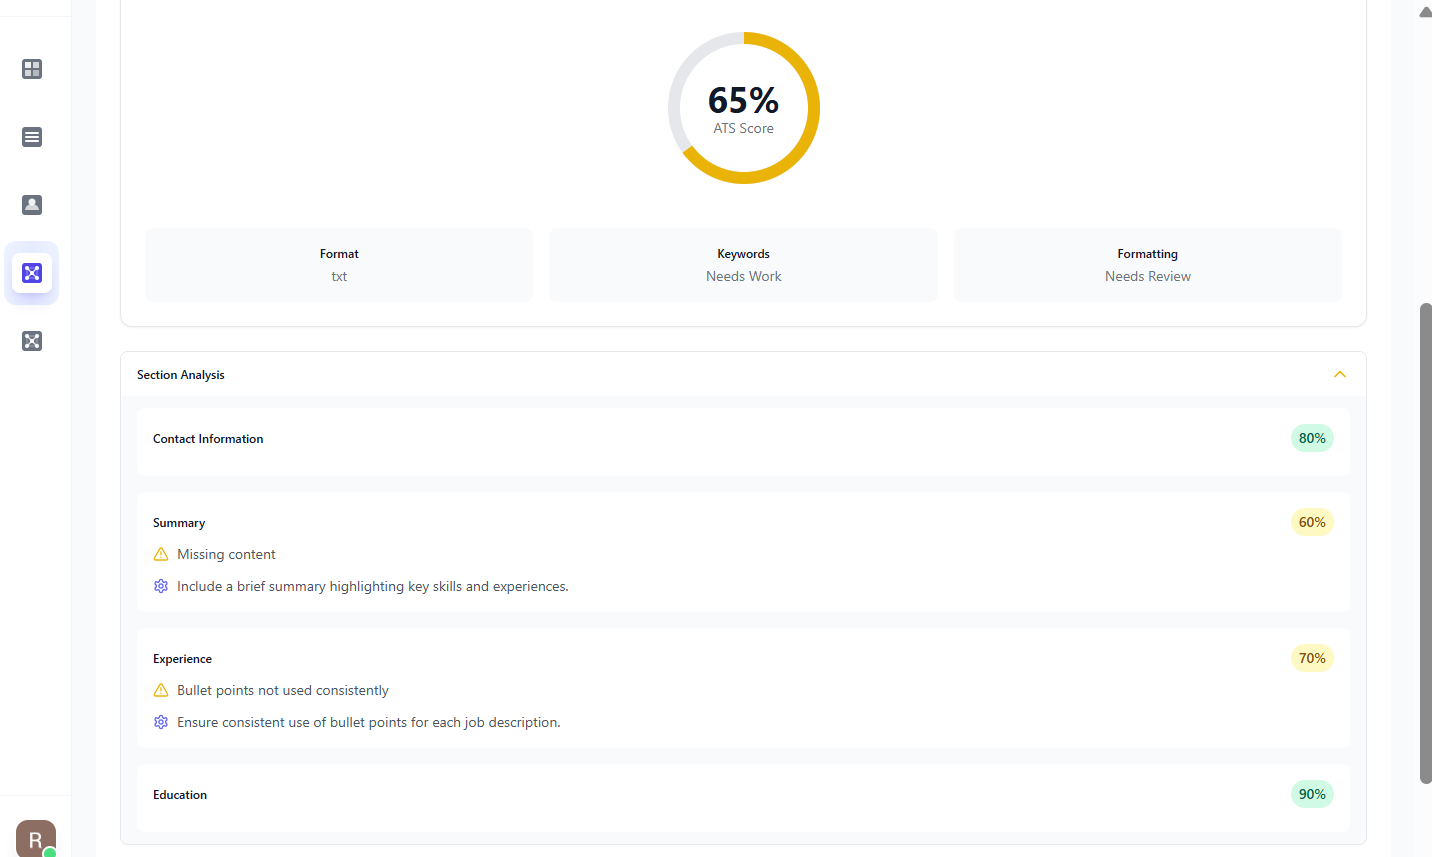Click the gear icon beside bullet points suggestion
1432x857 pixels.
tap(160, 721)
